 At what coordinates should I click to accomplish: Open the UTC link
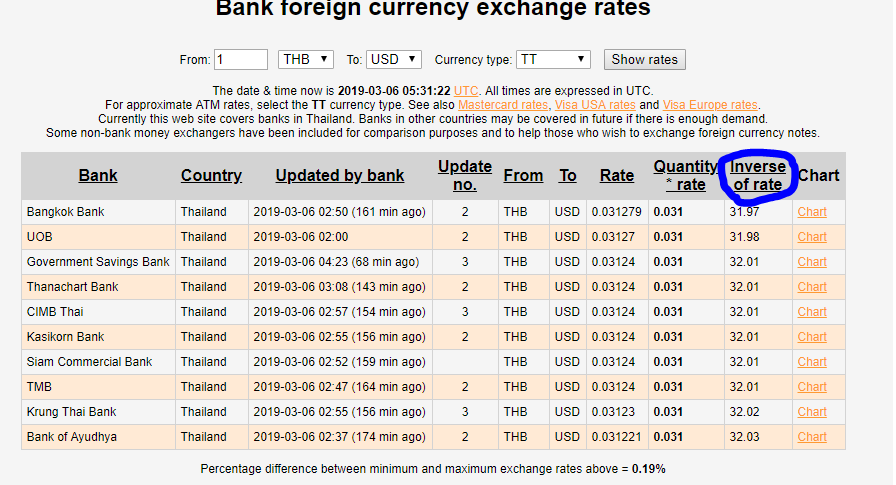click(x=466, y=91)
